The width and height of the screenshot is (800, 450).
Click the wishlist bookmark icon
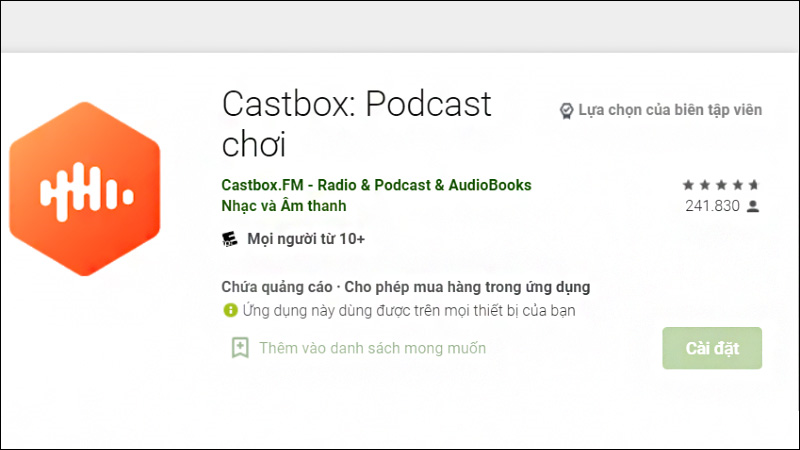(240, 348)
